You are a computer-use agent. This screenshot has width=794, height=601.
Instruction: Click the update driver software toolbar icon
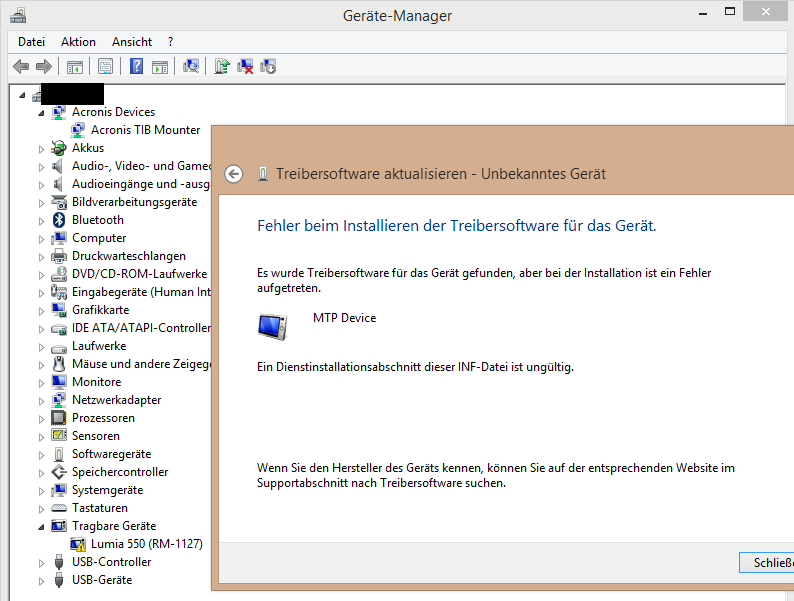point(221,66)
